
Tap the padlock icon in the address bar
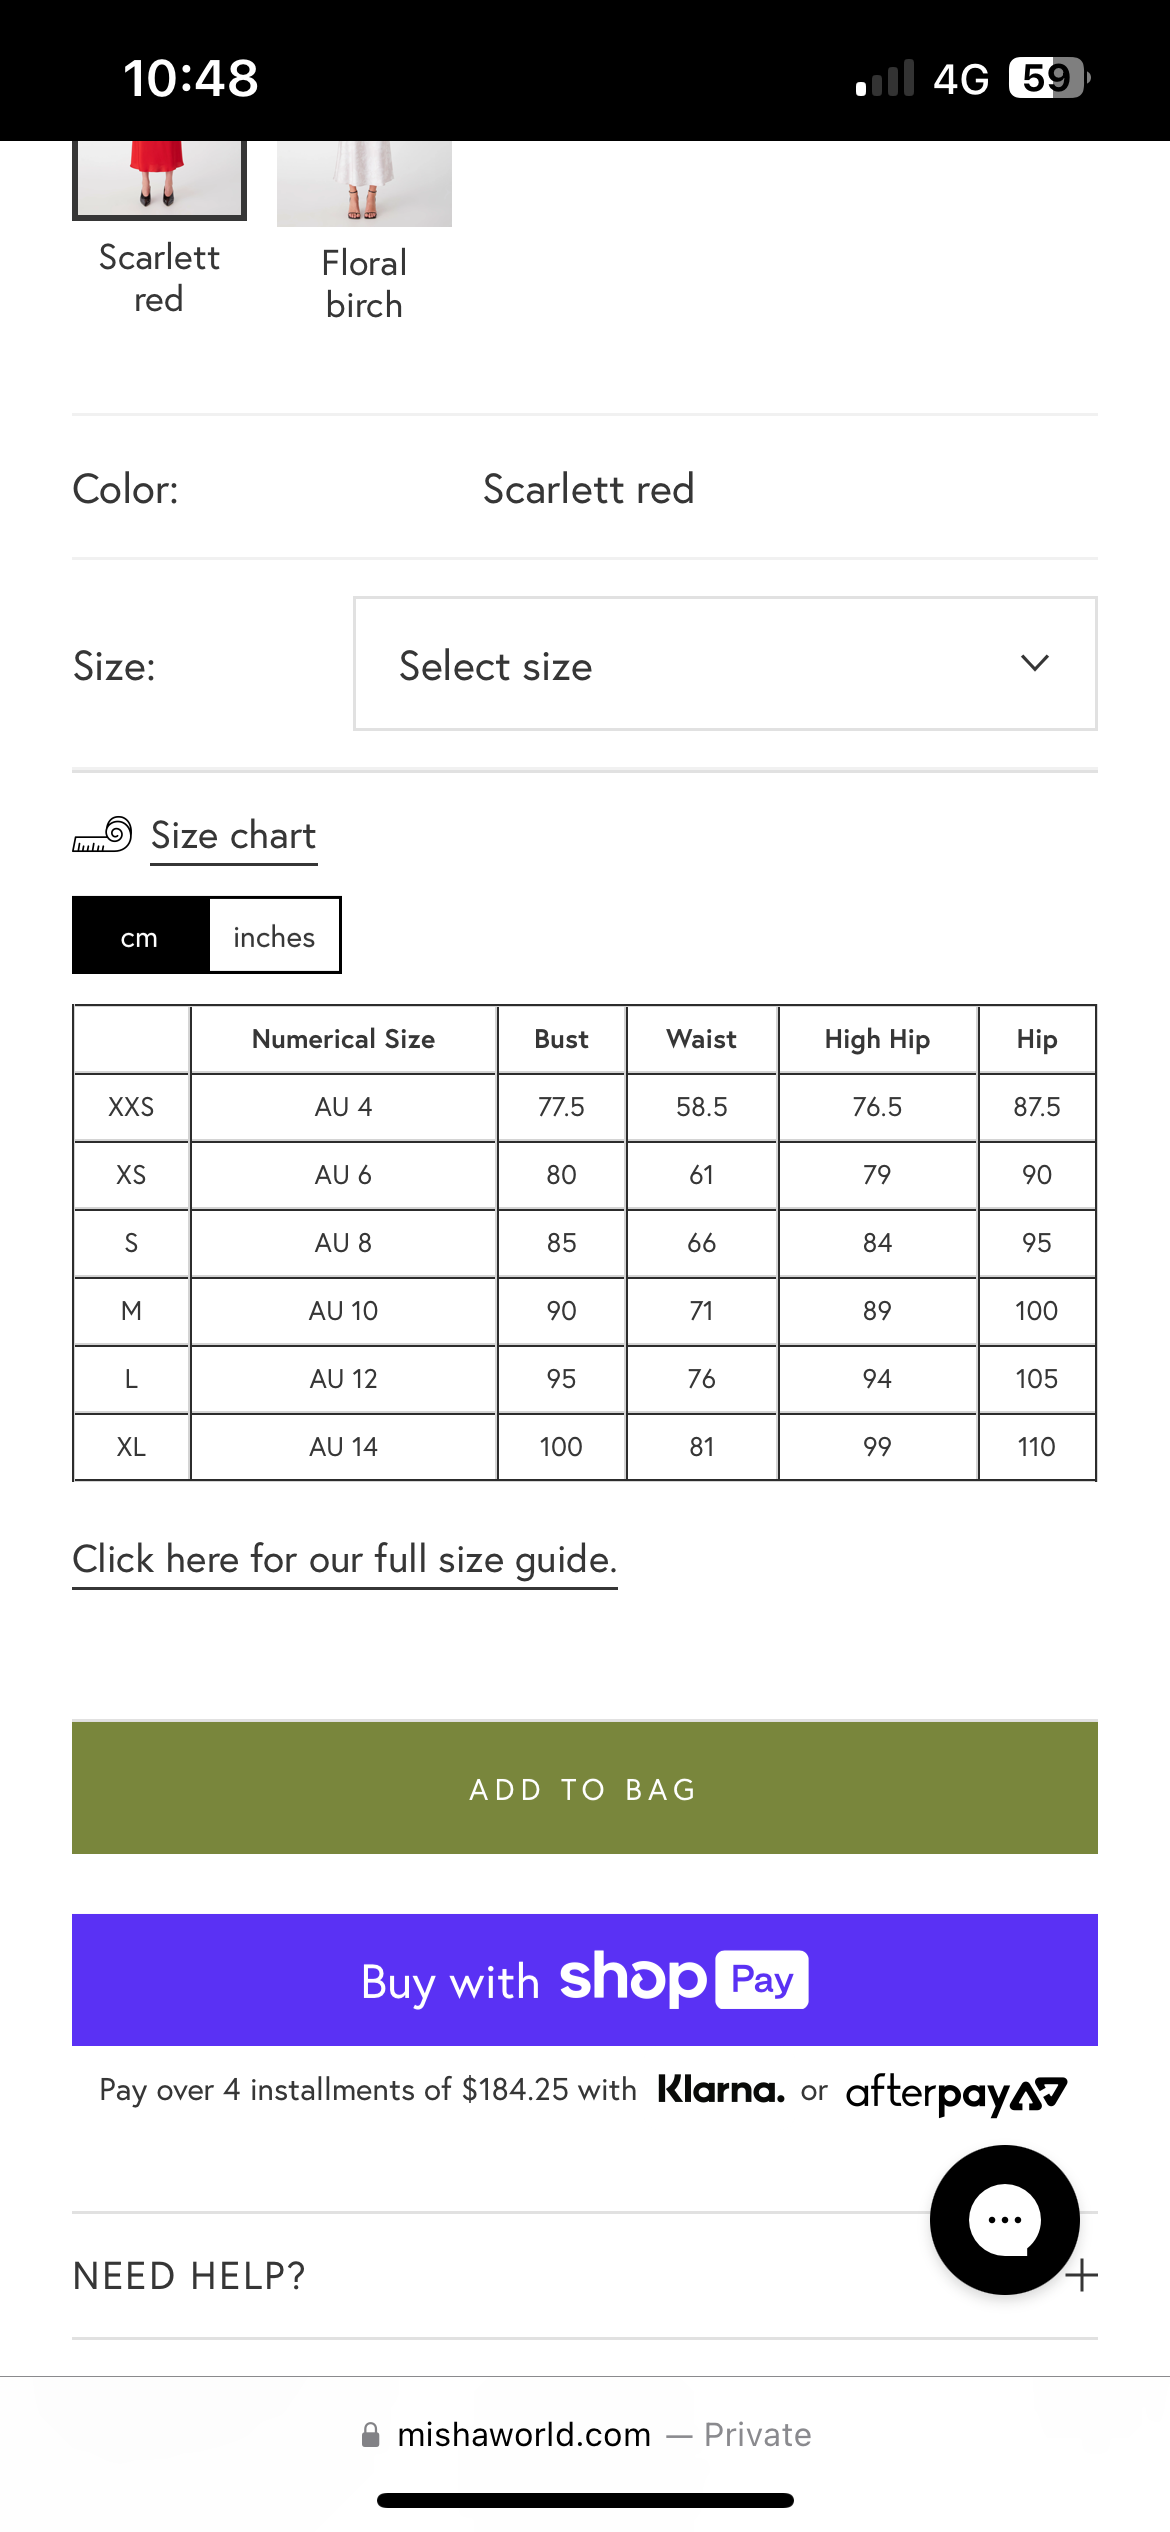coord(370,2434)
